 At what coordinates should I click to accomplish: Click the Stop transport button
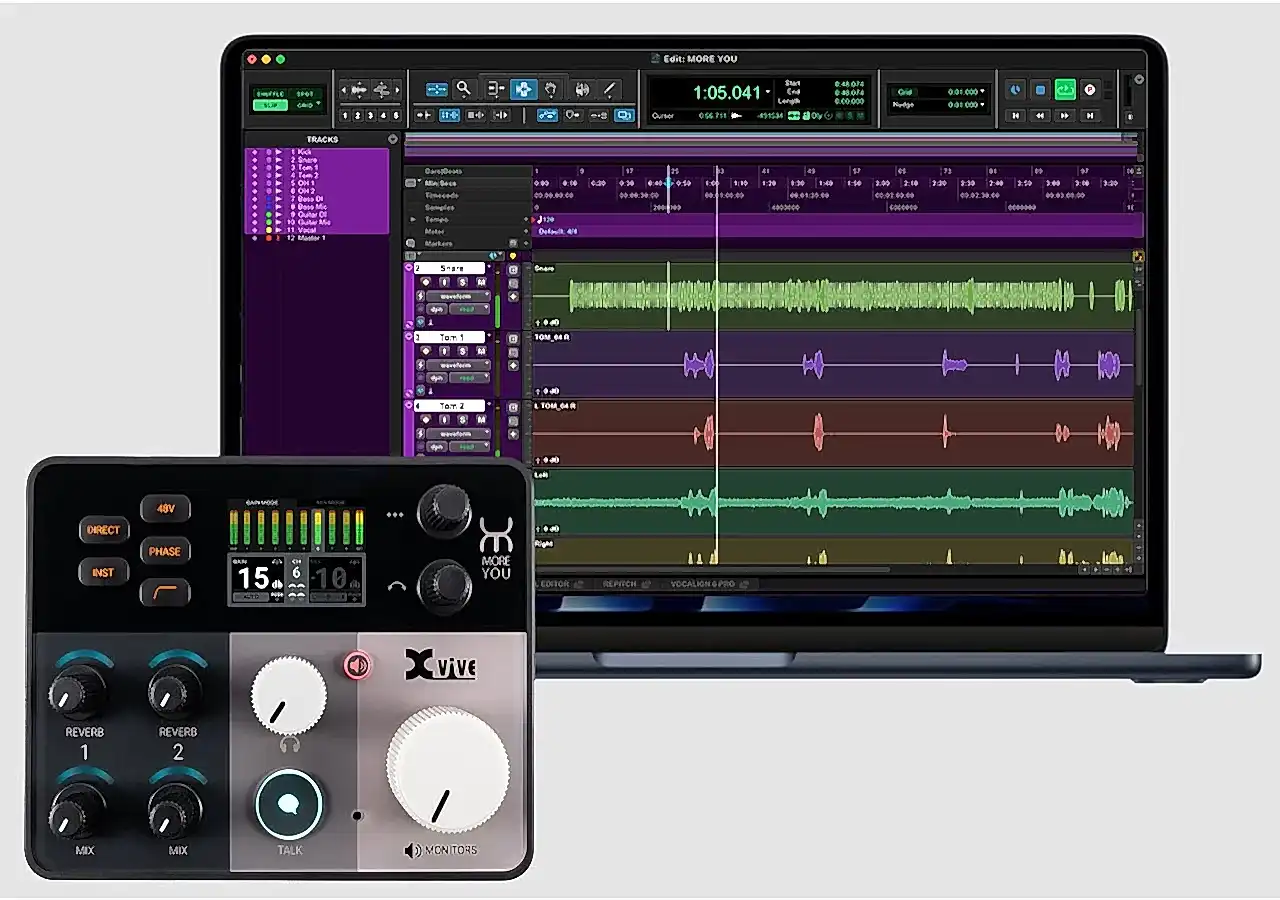pyautogui.click(x=1039, y=90)
